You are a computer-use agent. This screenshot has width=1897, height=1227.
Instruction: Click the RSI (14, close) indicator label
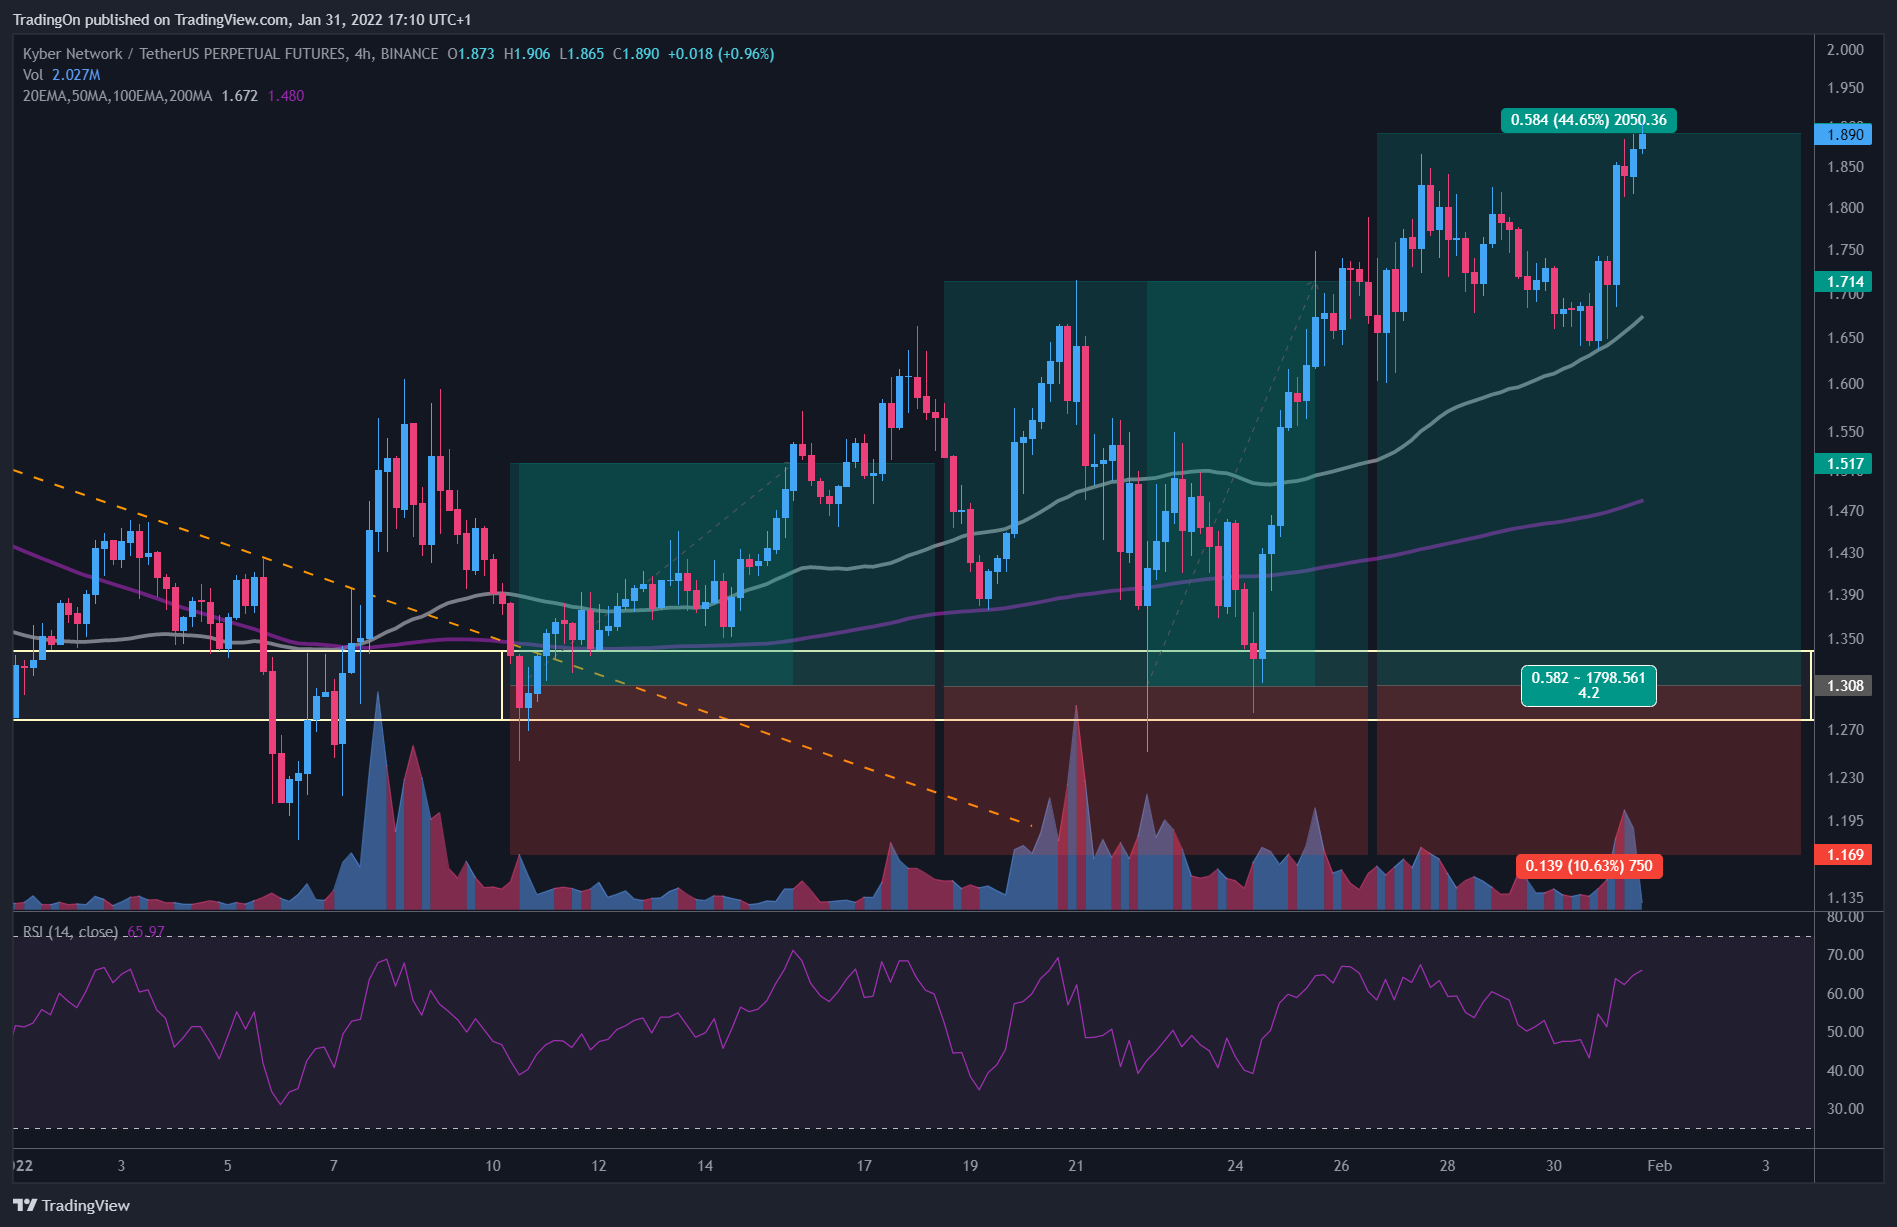point(70,931)
